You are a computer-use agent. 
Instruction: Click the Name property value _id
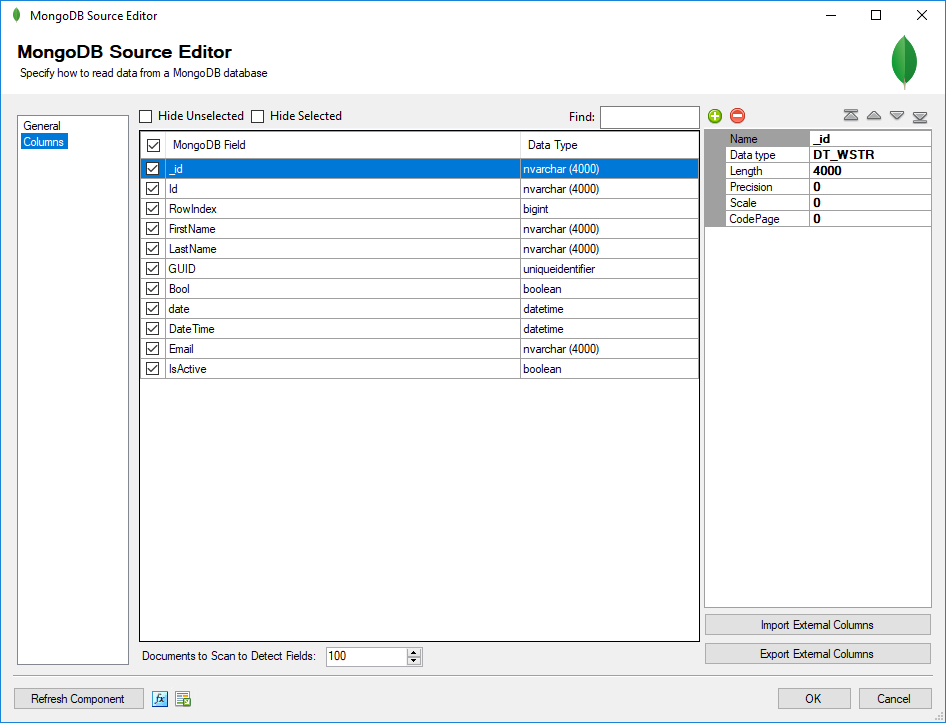pyautogui.click(x=870, y=139)
